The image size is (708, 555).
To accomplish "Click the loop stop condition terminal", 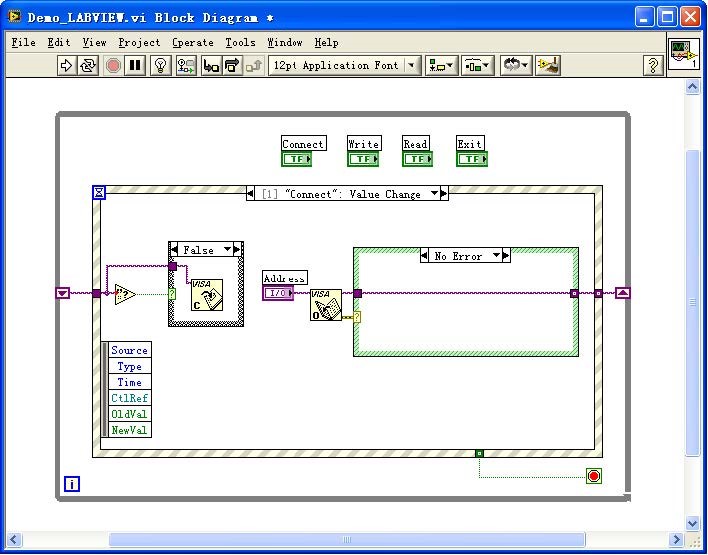I will [594, 476].
